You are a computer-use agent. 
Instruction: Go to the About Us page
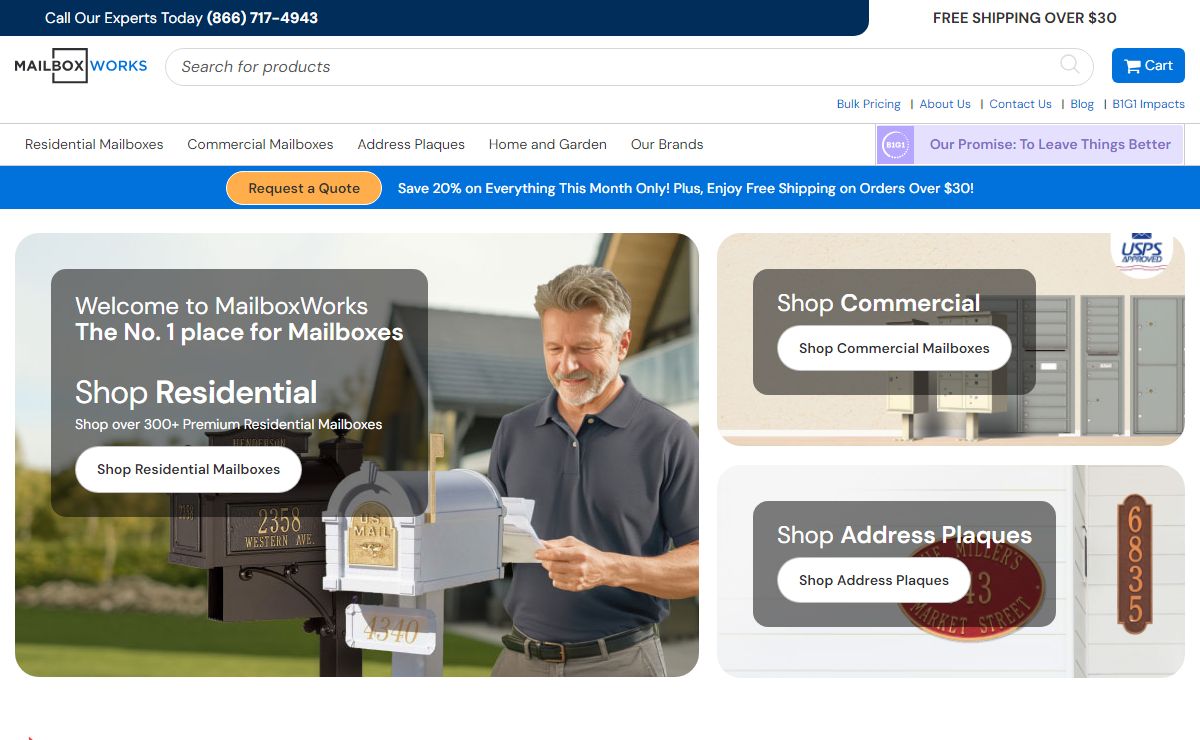945,104
